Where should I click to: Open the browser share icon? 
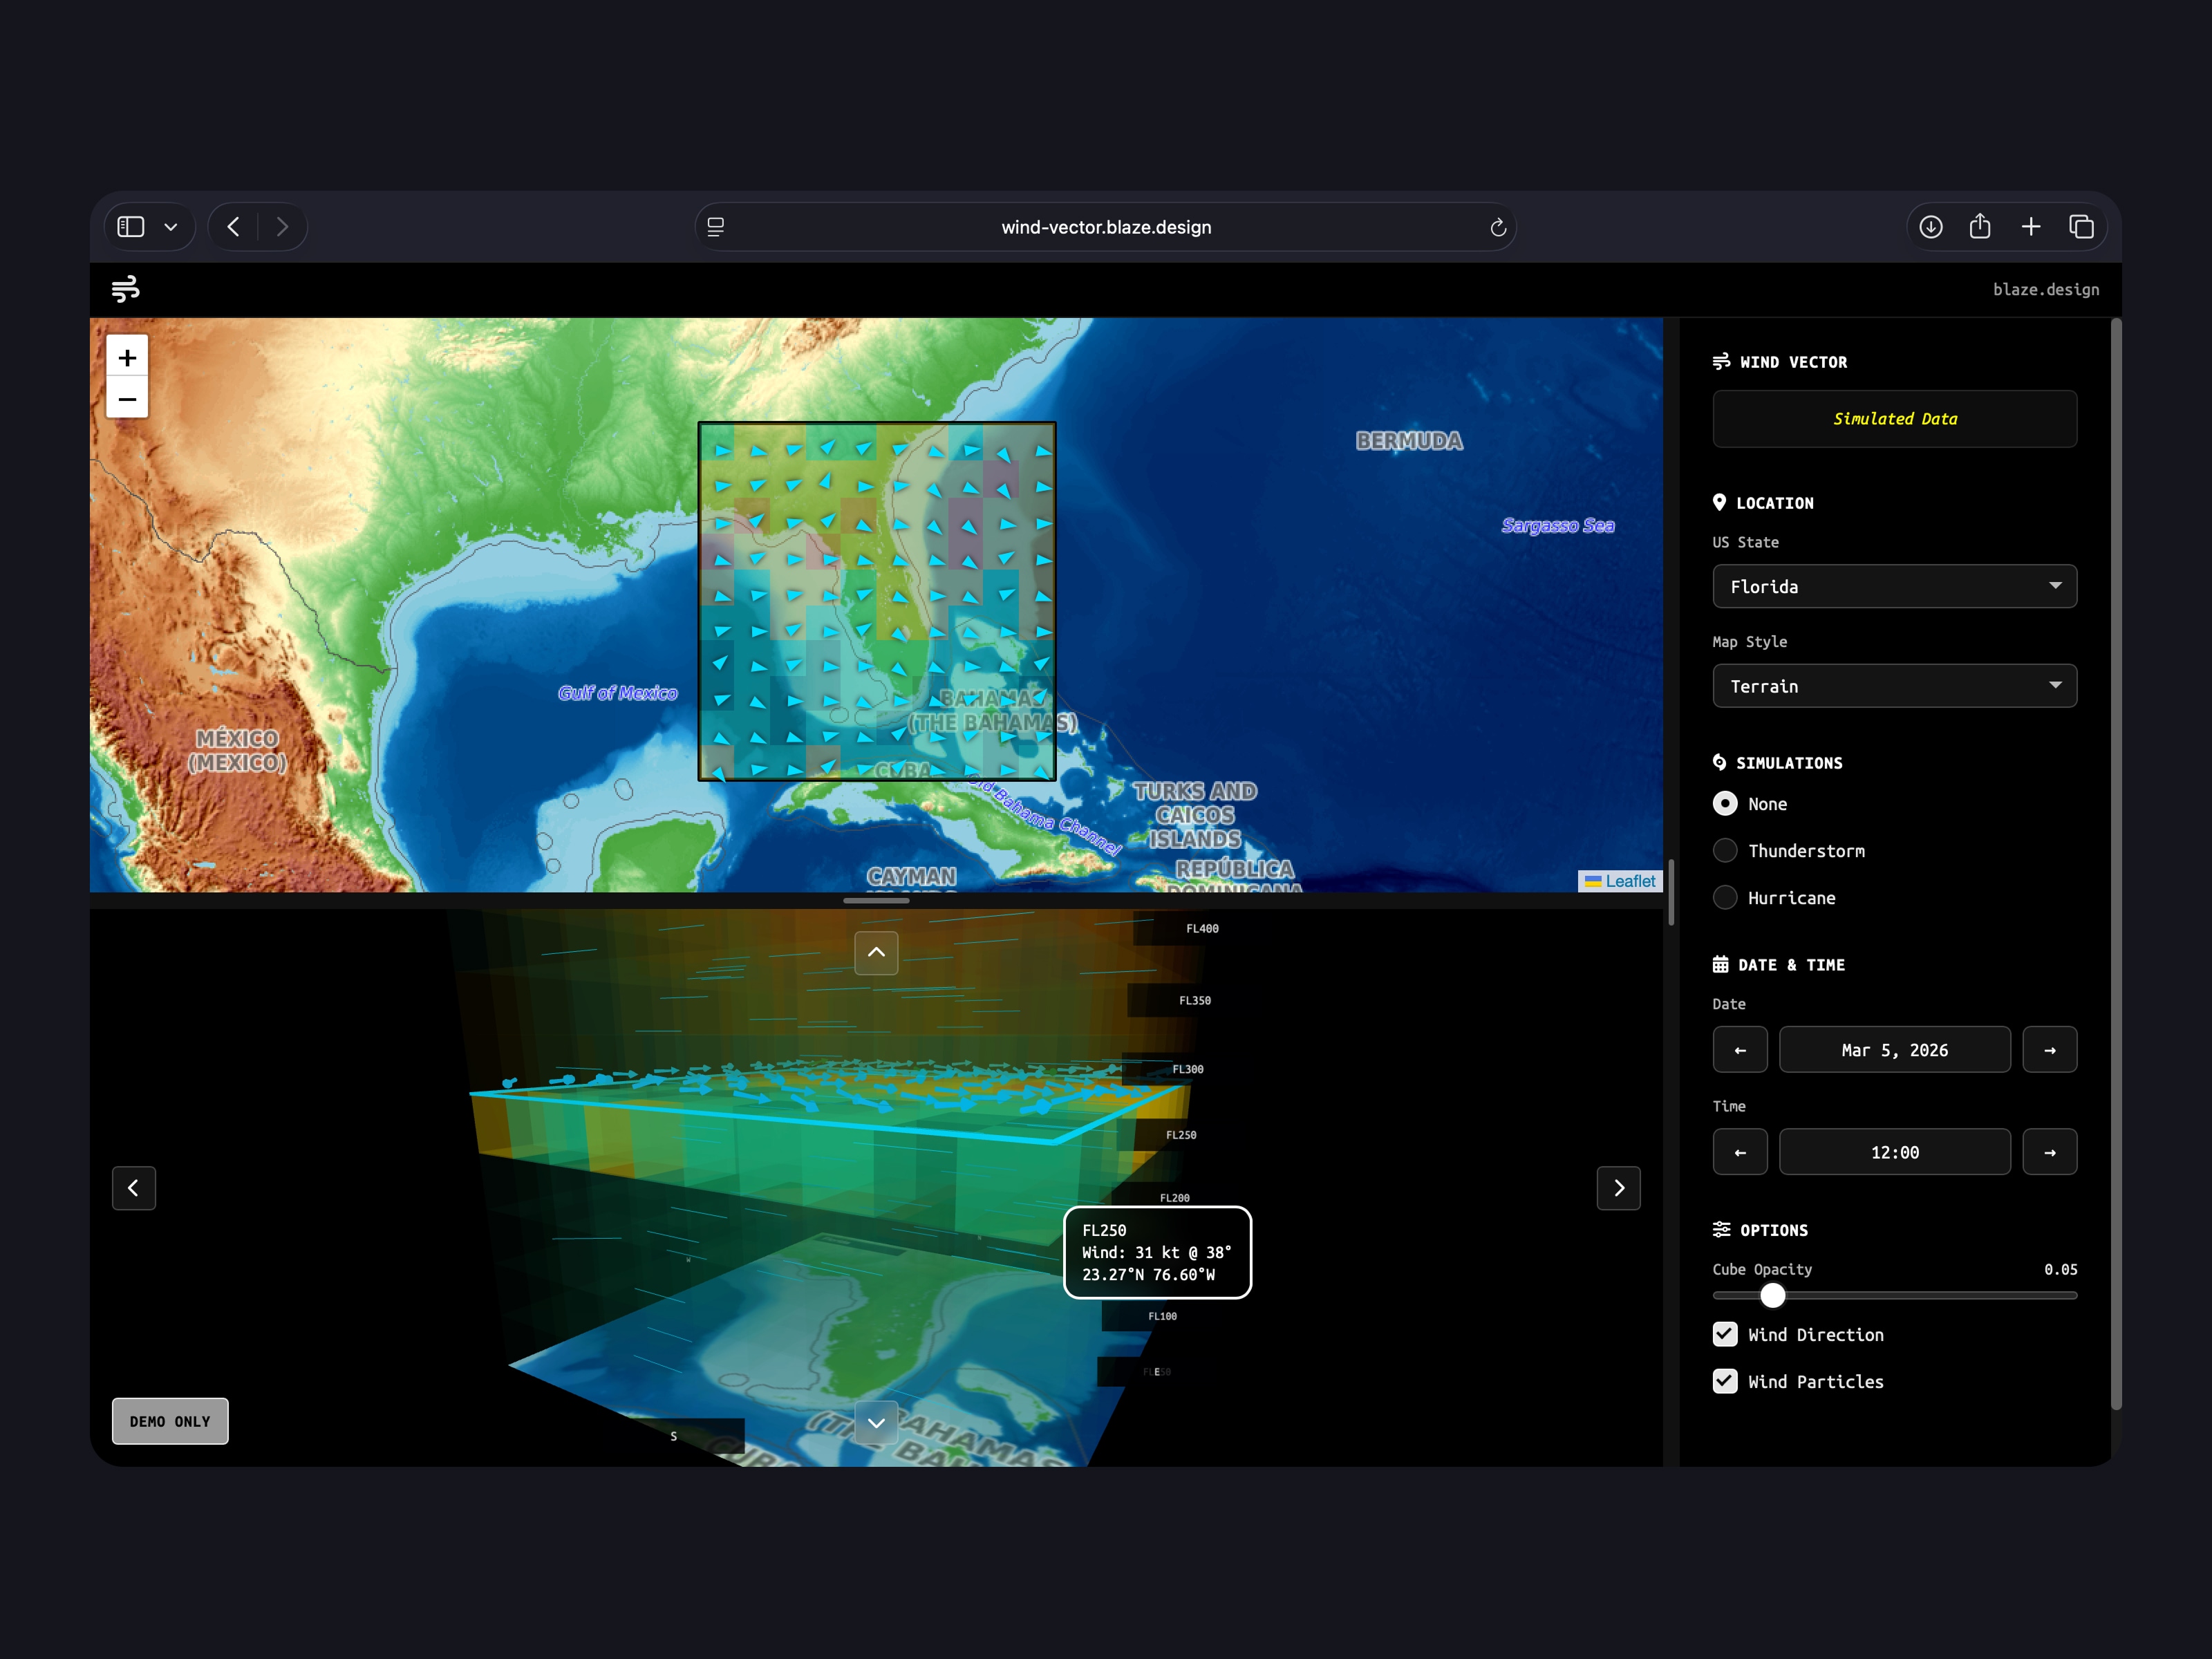coord(1980,227)
